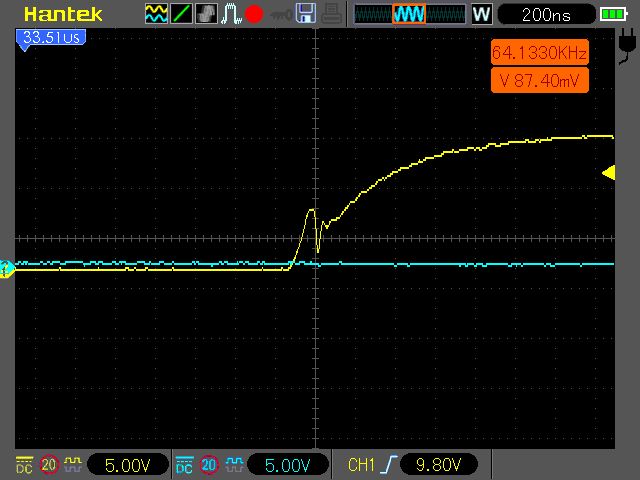
Task: Click the grayed-out printer icon
Action: click(331, 13)
